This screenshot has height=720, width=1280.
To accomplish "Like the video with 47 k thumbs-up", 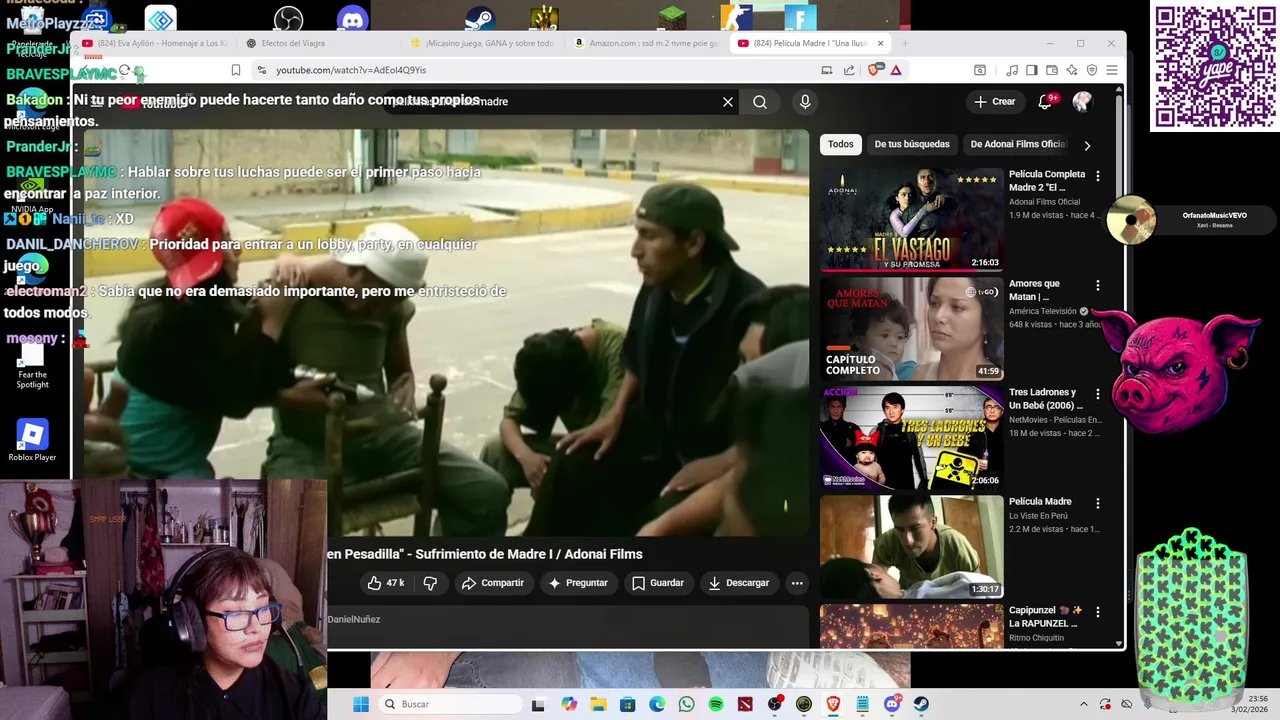I will (386, 583).
